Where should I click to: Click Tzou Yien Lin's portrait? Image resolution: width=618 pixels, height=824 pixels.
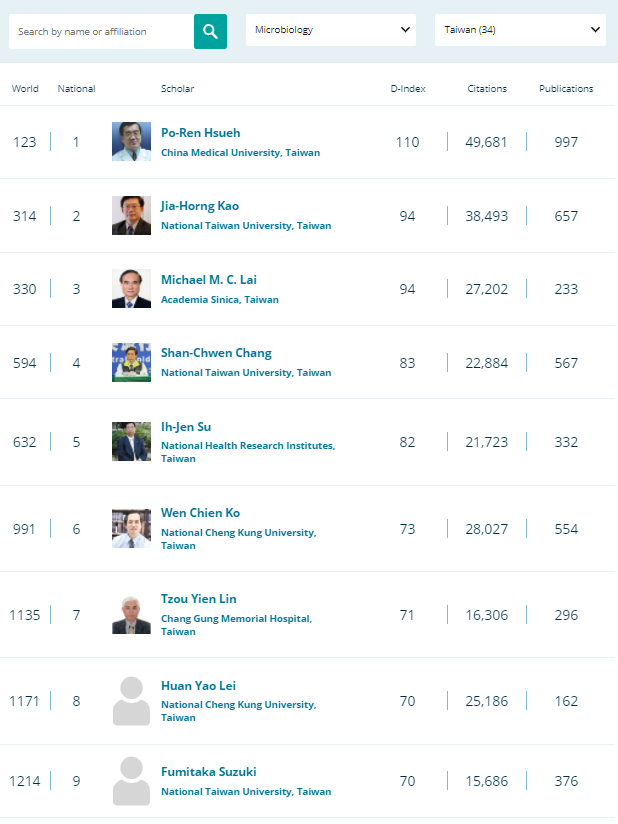point(131,615)
